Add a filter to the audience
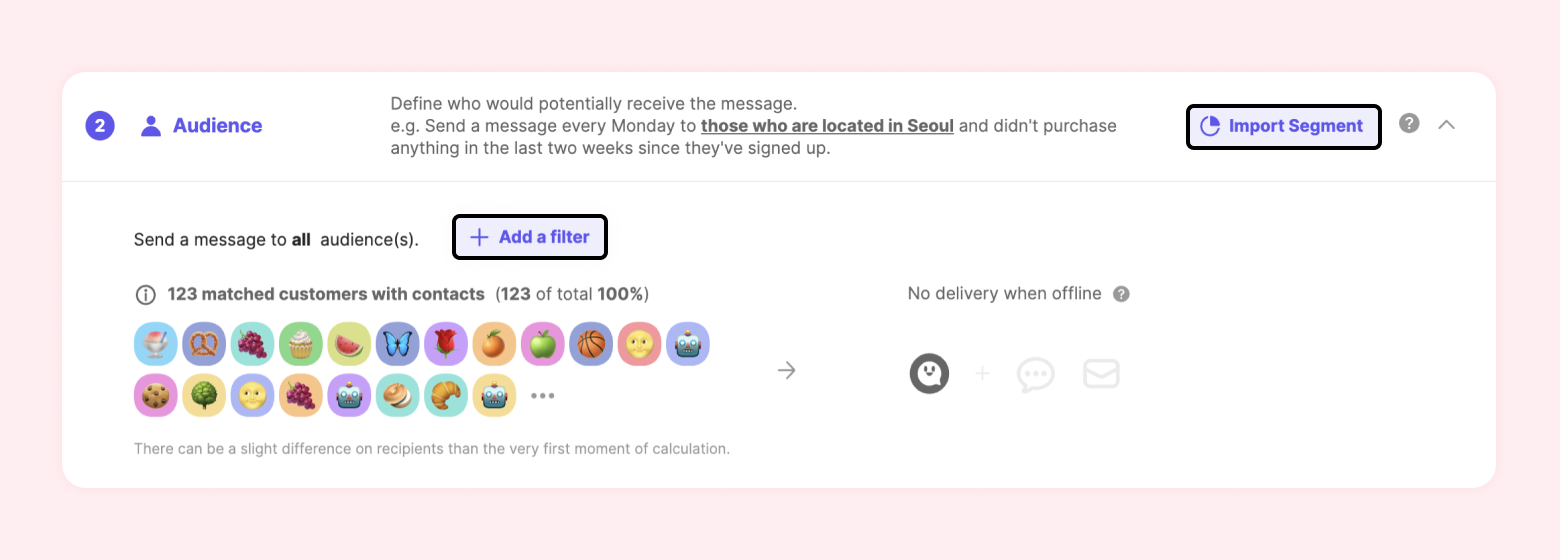Viewport: 1560px width, 560px height. point(530,238)
